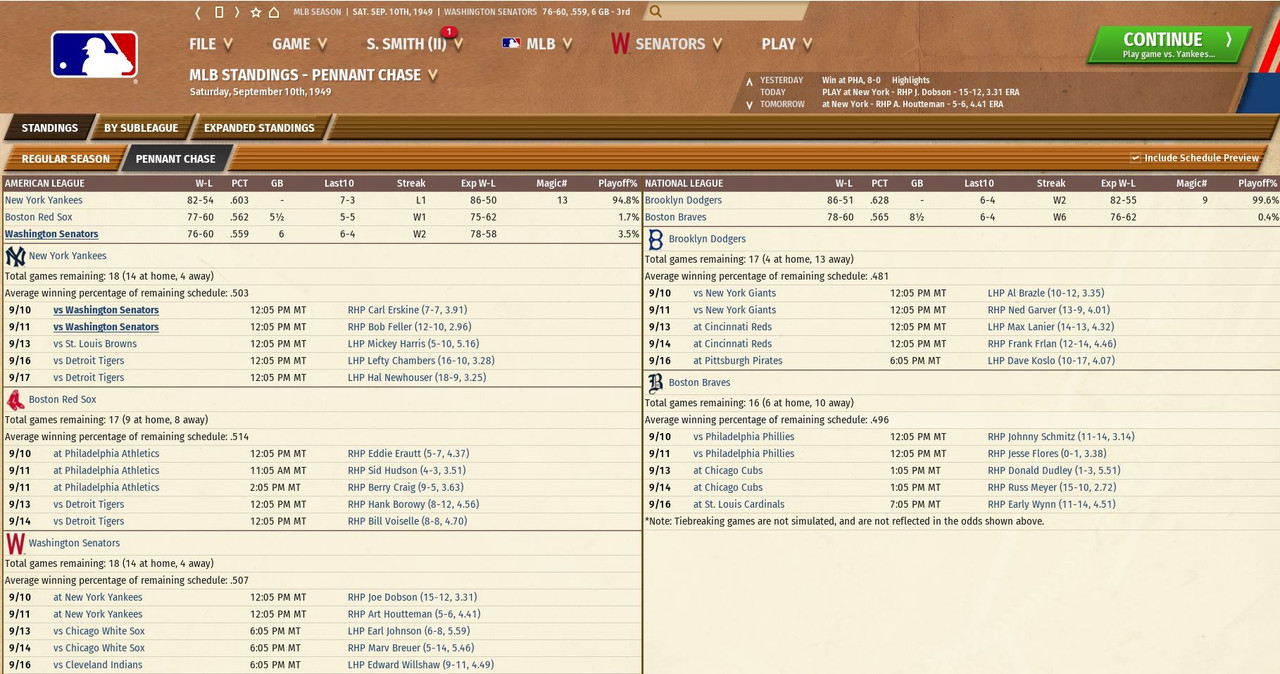Viewport: 1280px width, 674px height.
Task: Open the GAME dropdown menu
Action: (300, 44)
